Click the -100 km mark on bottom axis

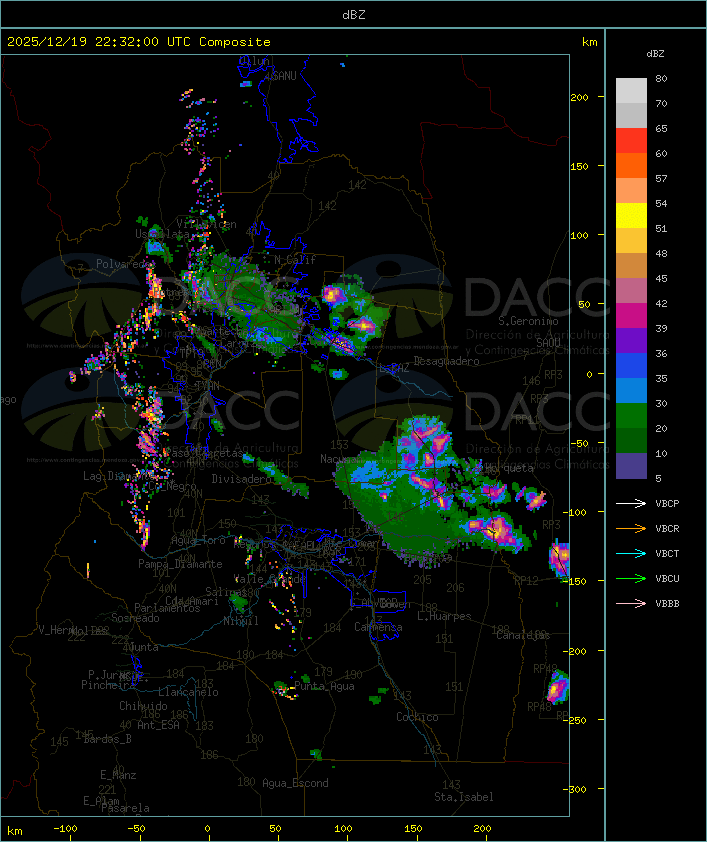pos(65,829)
